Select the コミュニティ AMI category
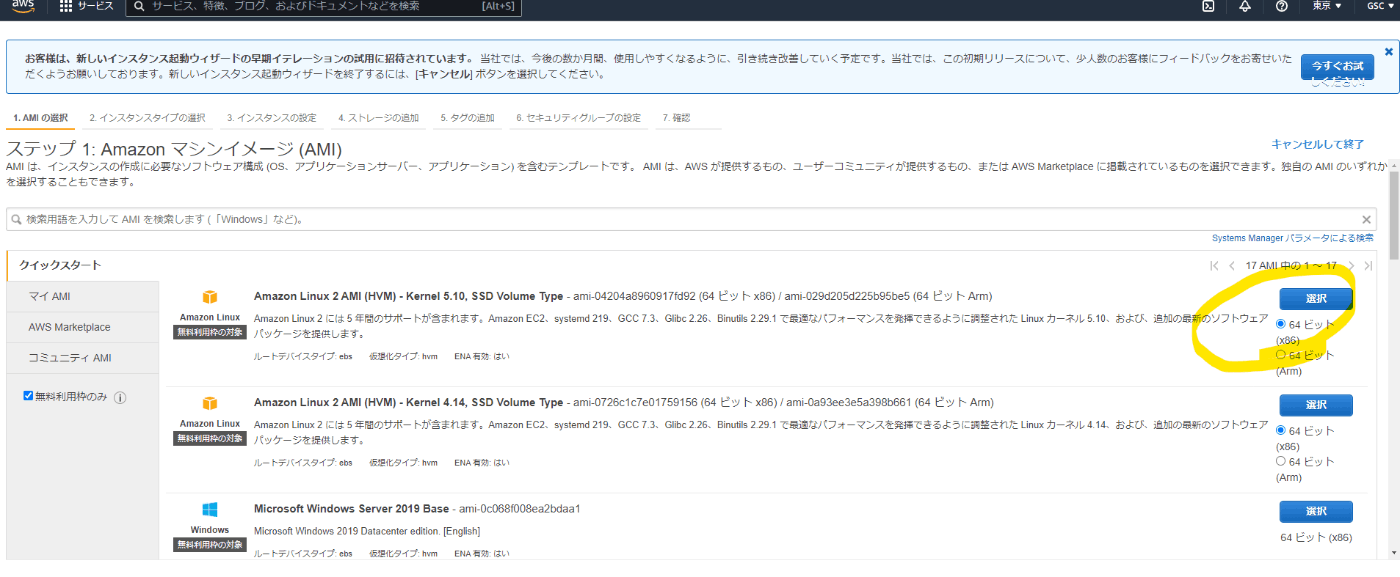This screenshot has width=1400, height=577. (82, 358)
